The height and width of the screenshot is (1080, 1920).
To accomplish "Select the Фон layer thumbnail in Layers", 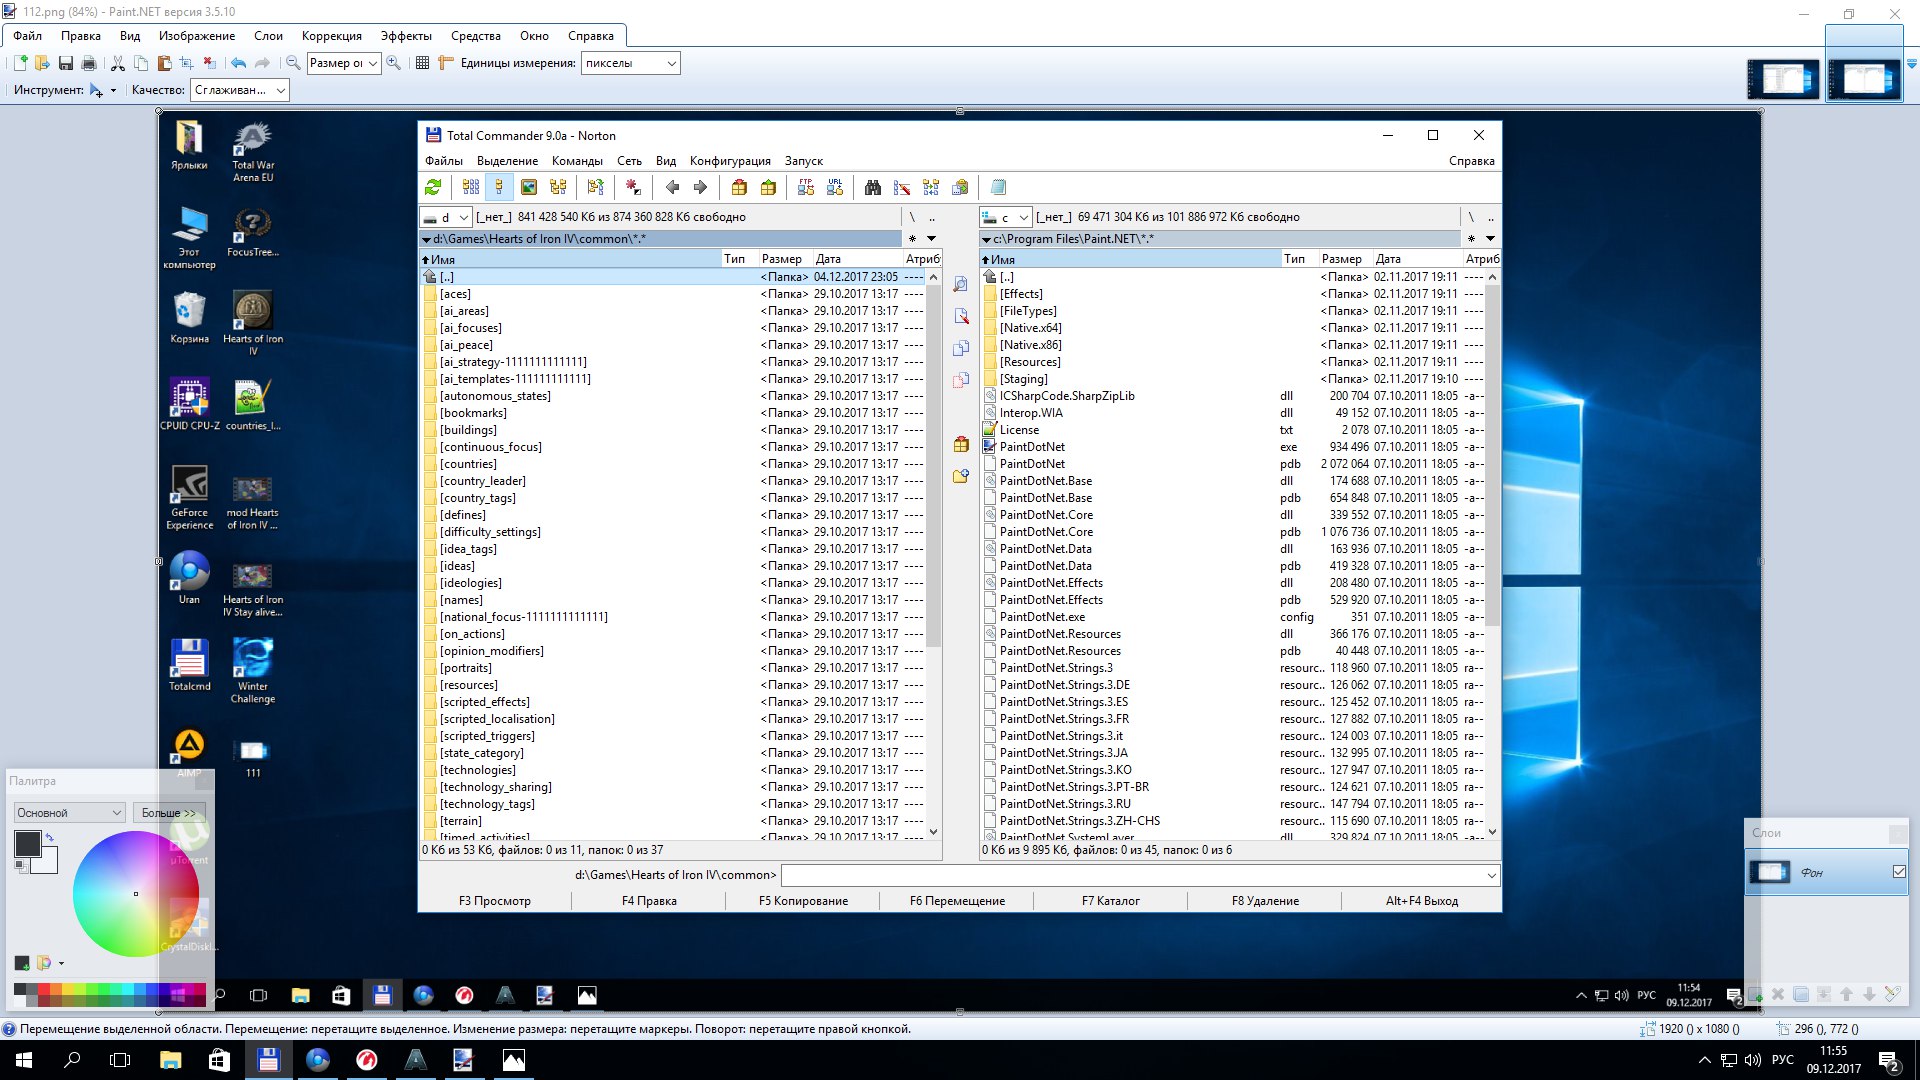I will point(1769,872).
